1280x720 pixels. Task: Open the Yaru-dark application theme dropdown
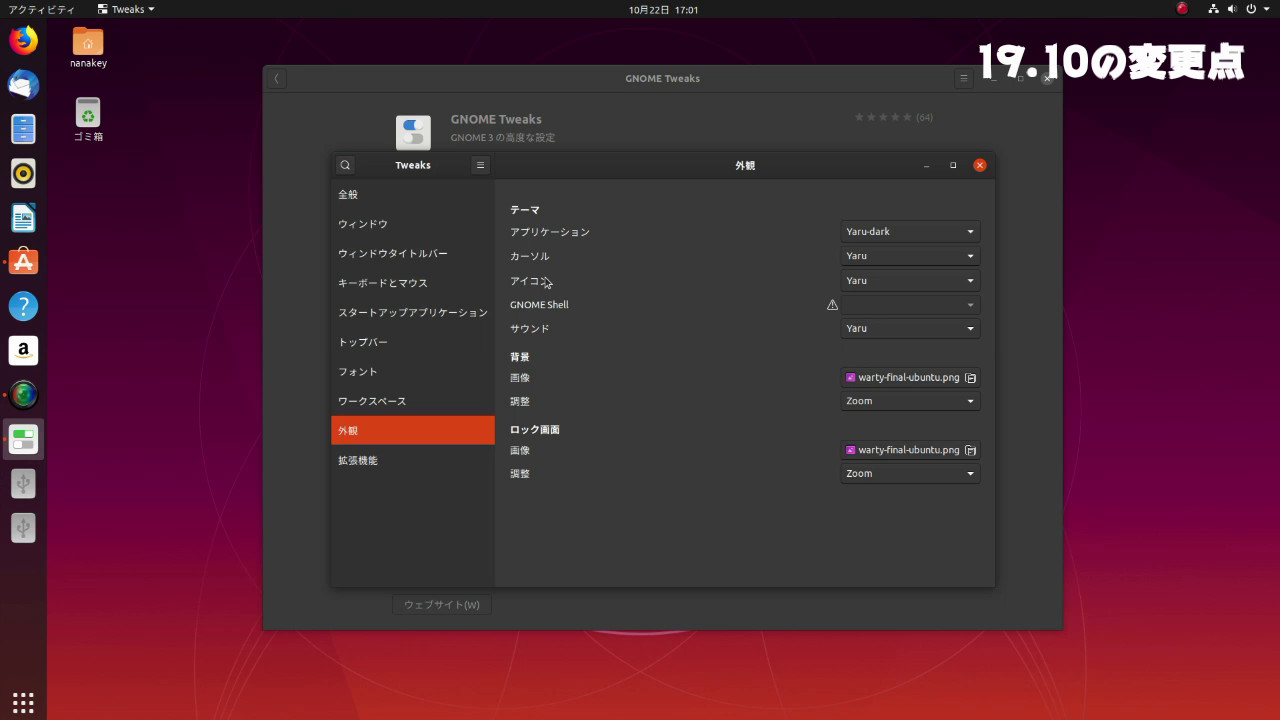coord(909,231)
